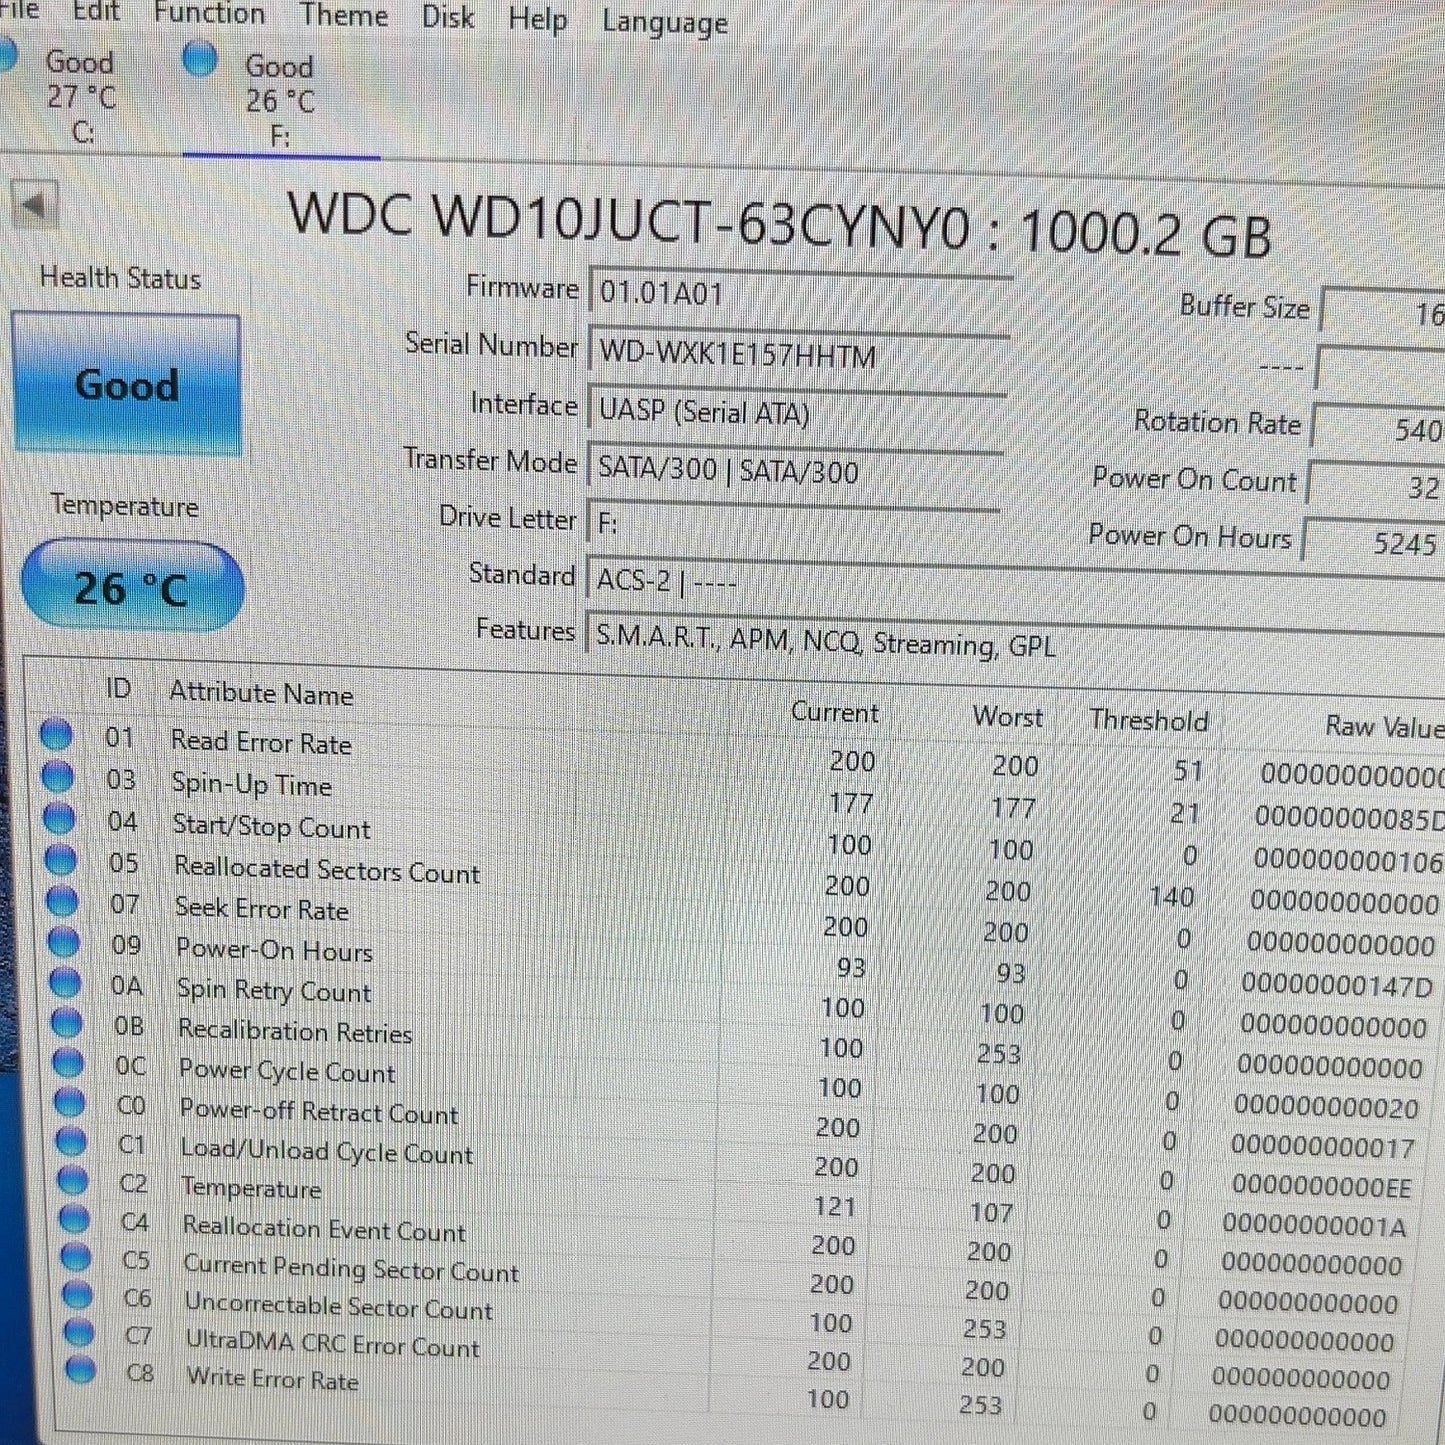Image resolution: width=1445 pixels, height=1445 pixels.
Task: Click the raw value 0000000000EE
Action: (1321, 1186)
